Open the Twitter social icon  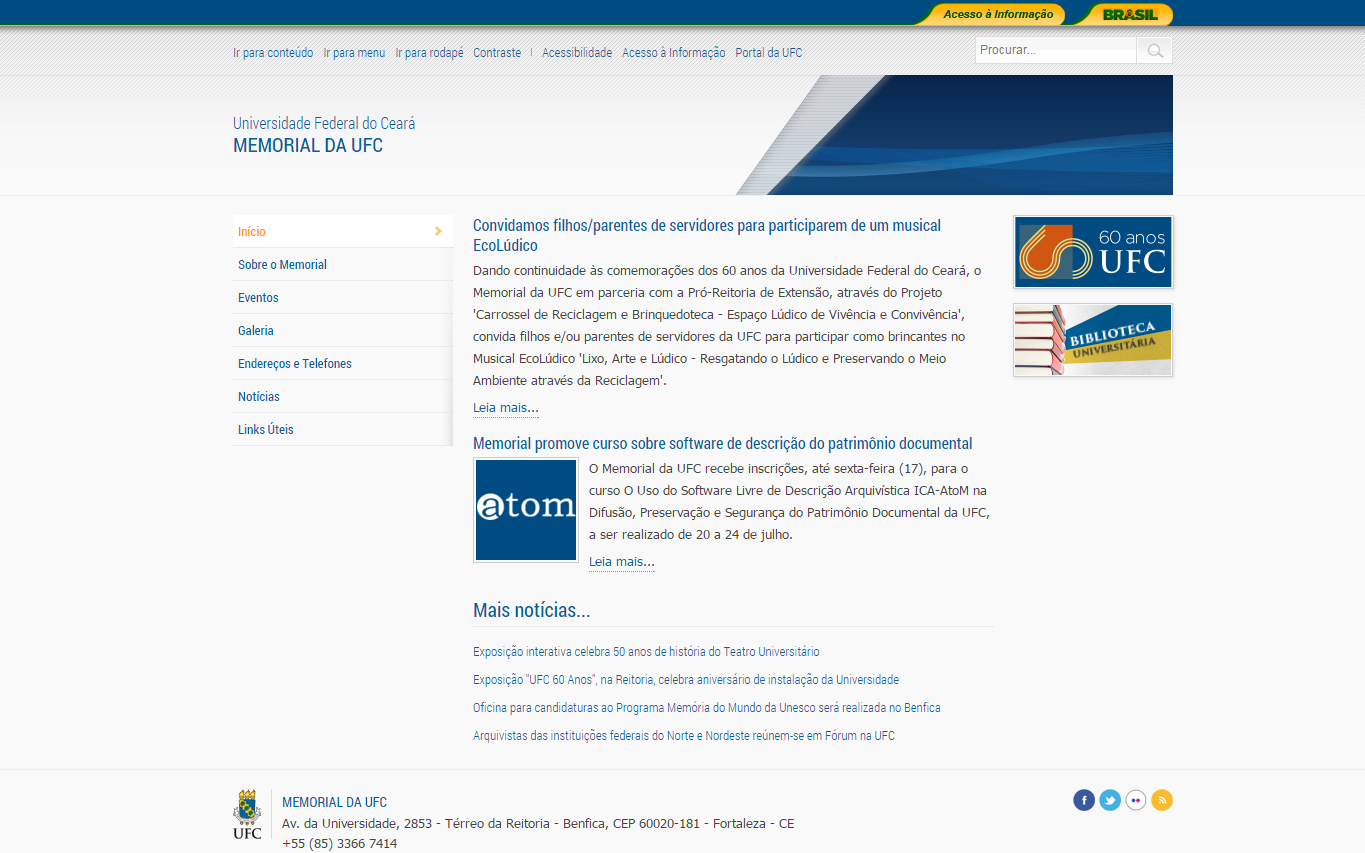tap(1110, 800)
